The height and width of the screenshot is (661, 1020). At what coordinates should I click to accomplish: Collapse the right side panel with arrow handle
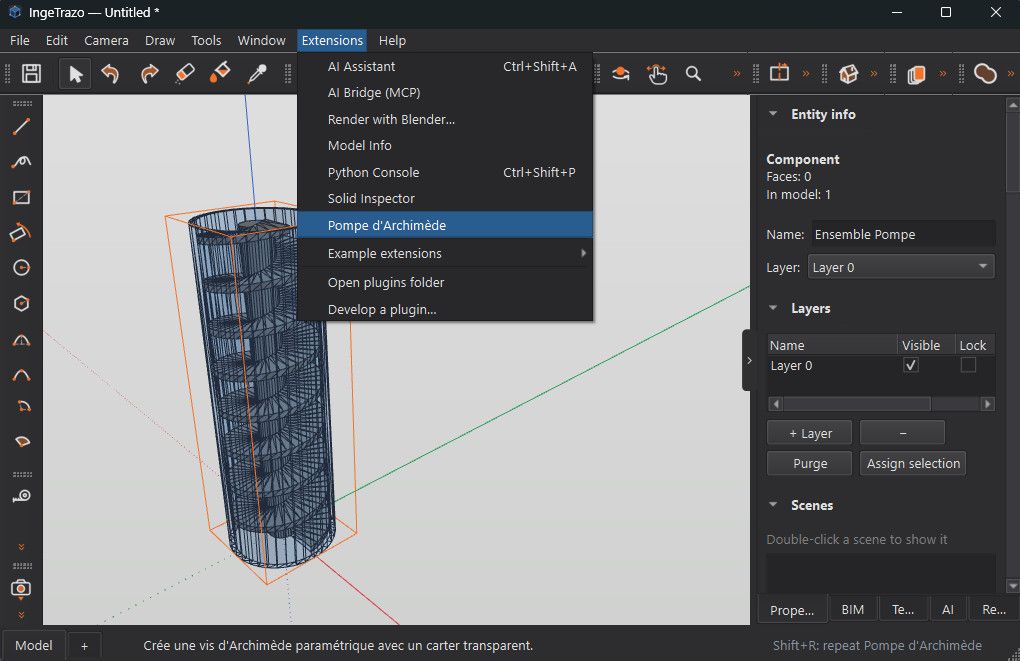click(749, 360)
